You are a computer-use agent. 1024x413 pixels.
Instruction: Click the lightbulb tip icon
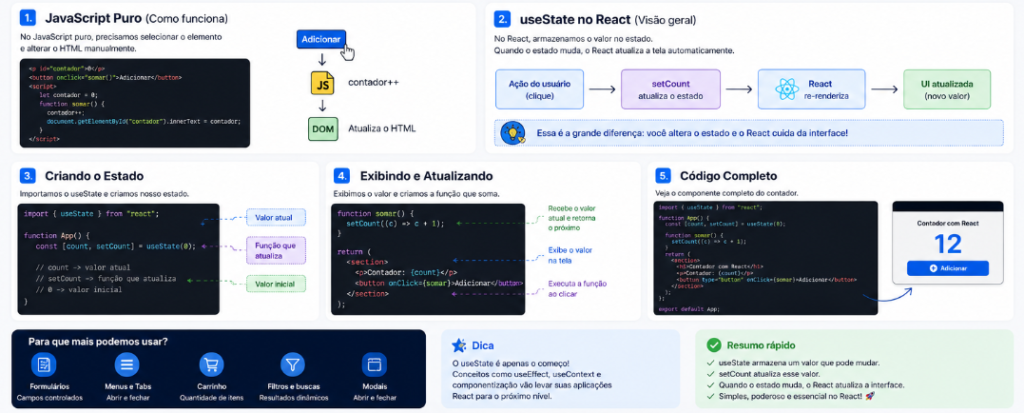click(513, 133)
